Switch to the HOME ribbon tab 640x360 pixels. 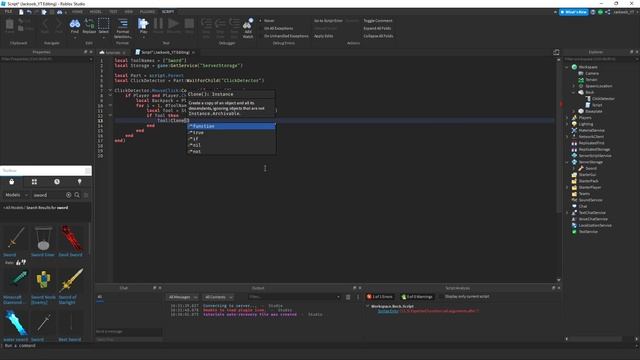click(77, 12)
